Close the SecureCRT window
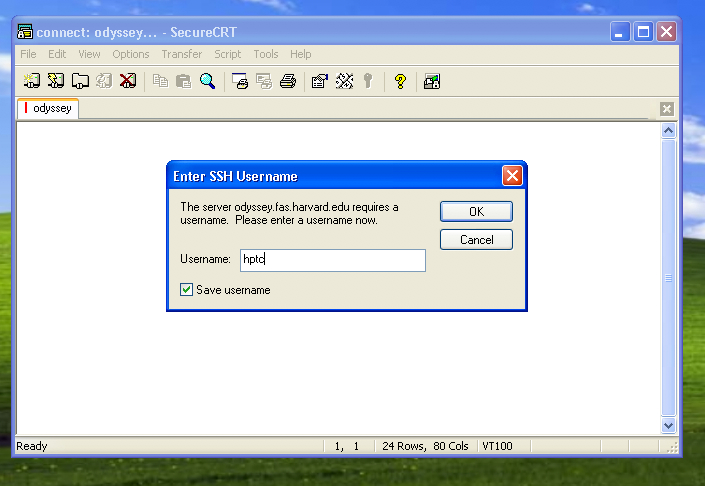This screenshot has width=705, height=486. (666, 32)
